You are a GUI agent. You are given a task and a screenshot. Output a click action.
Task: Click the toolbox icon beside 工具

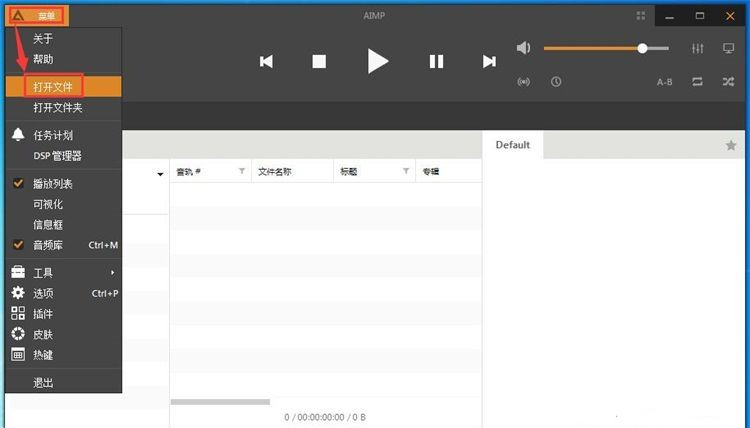(x=18, y=272)
